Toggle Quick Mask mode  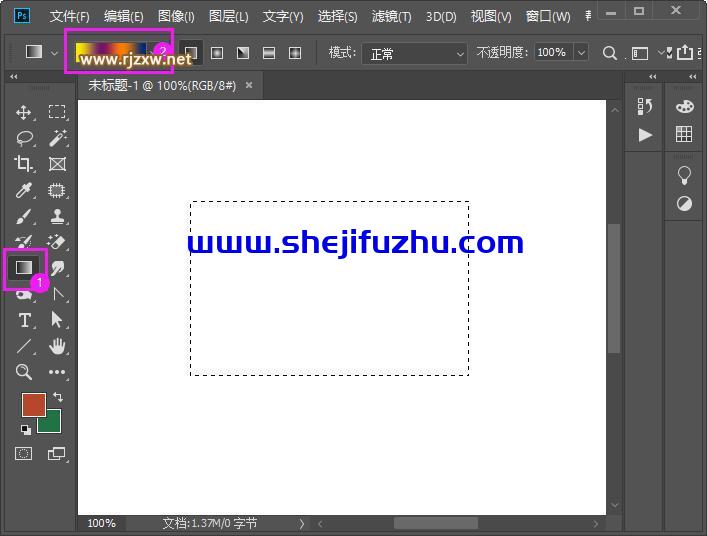pyautogui.click(x=23, y=454)
